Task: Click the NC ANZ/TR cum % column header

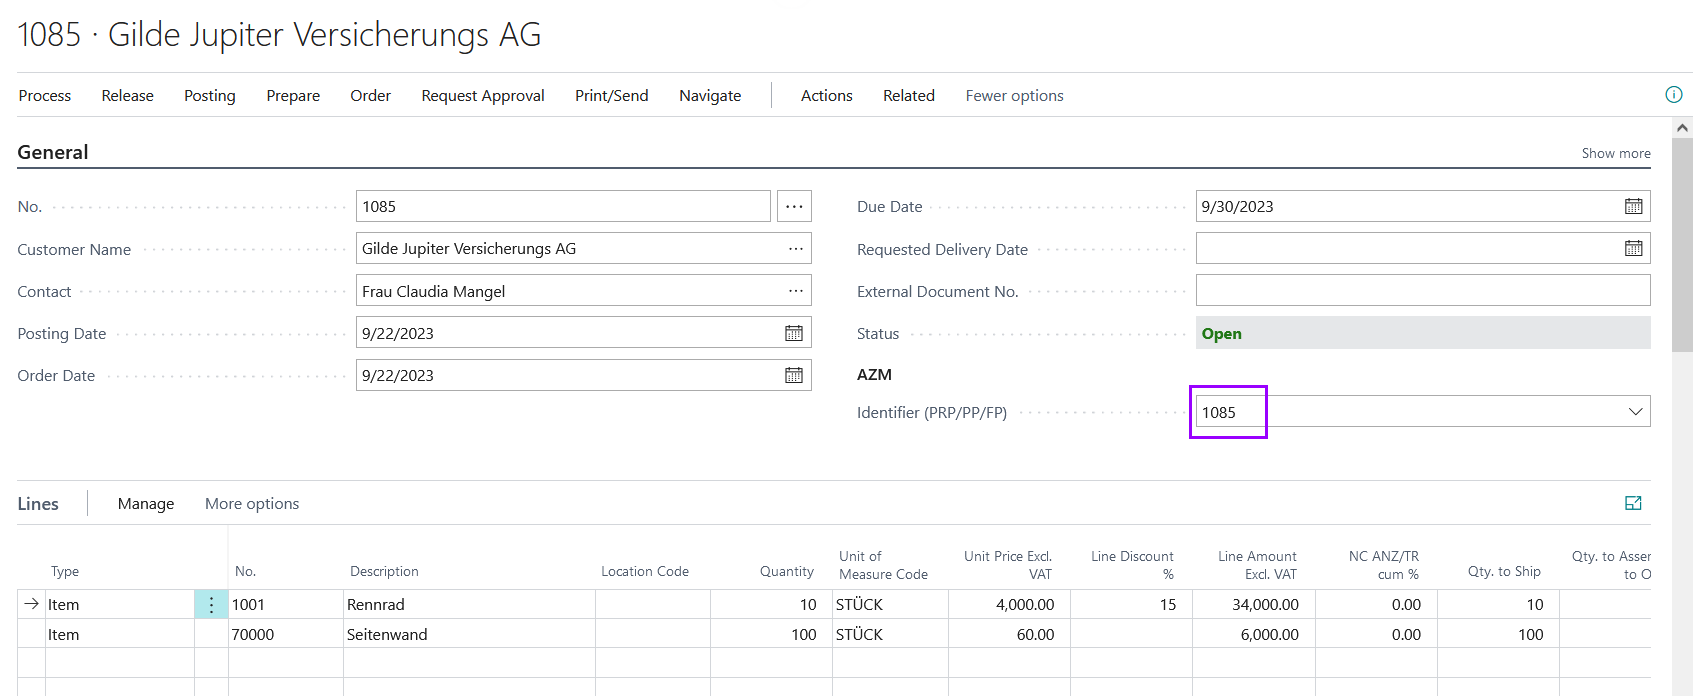Action: [1384, 565]
